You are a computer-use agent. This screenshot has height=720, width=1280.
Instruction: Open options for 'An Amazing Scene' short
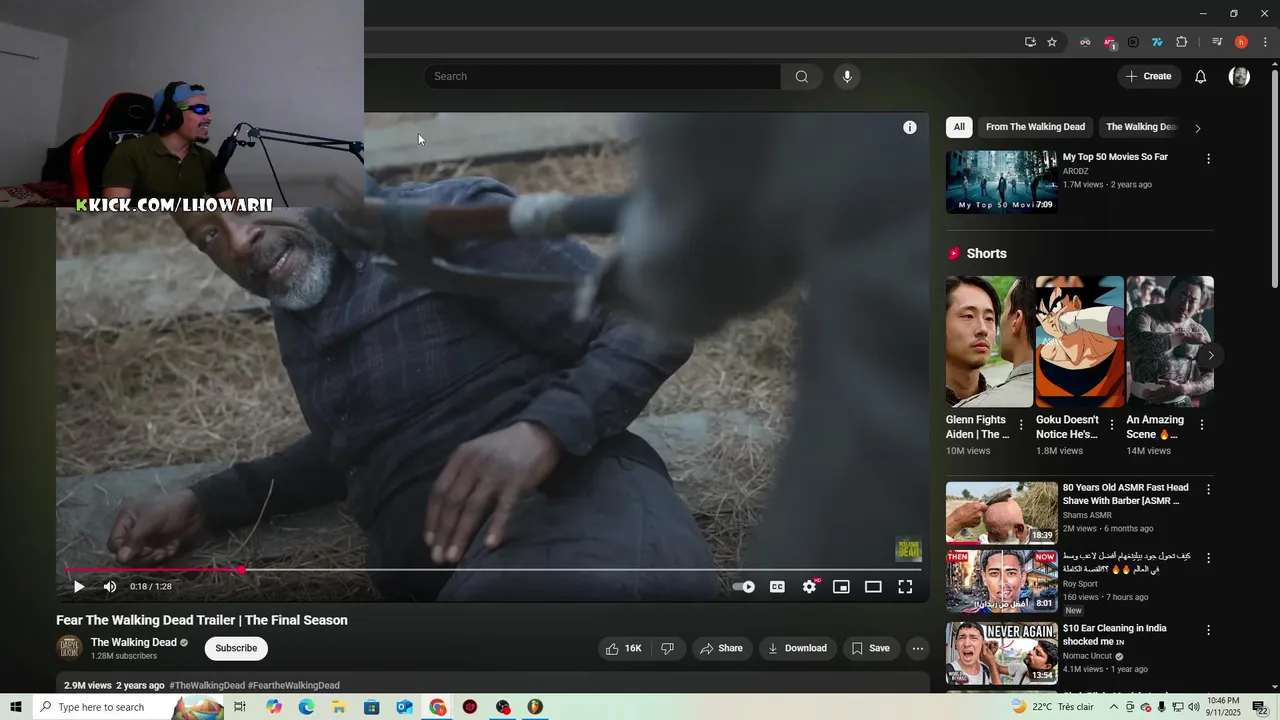click(1201, 425)
